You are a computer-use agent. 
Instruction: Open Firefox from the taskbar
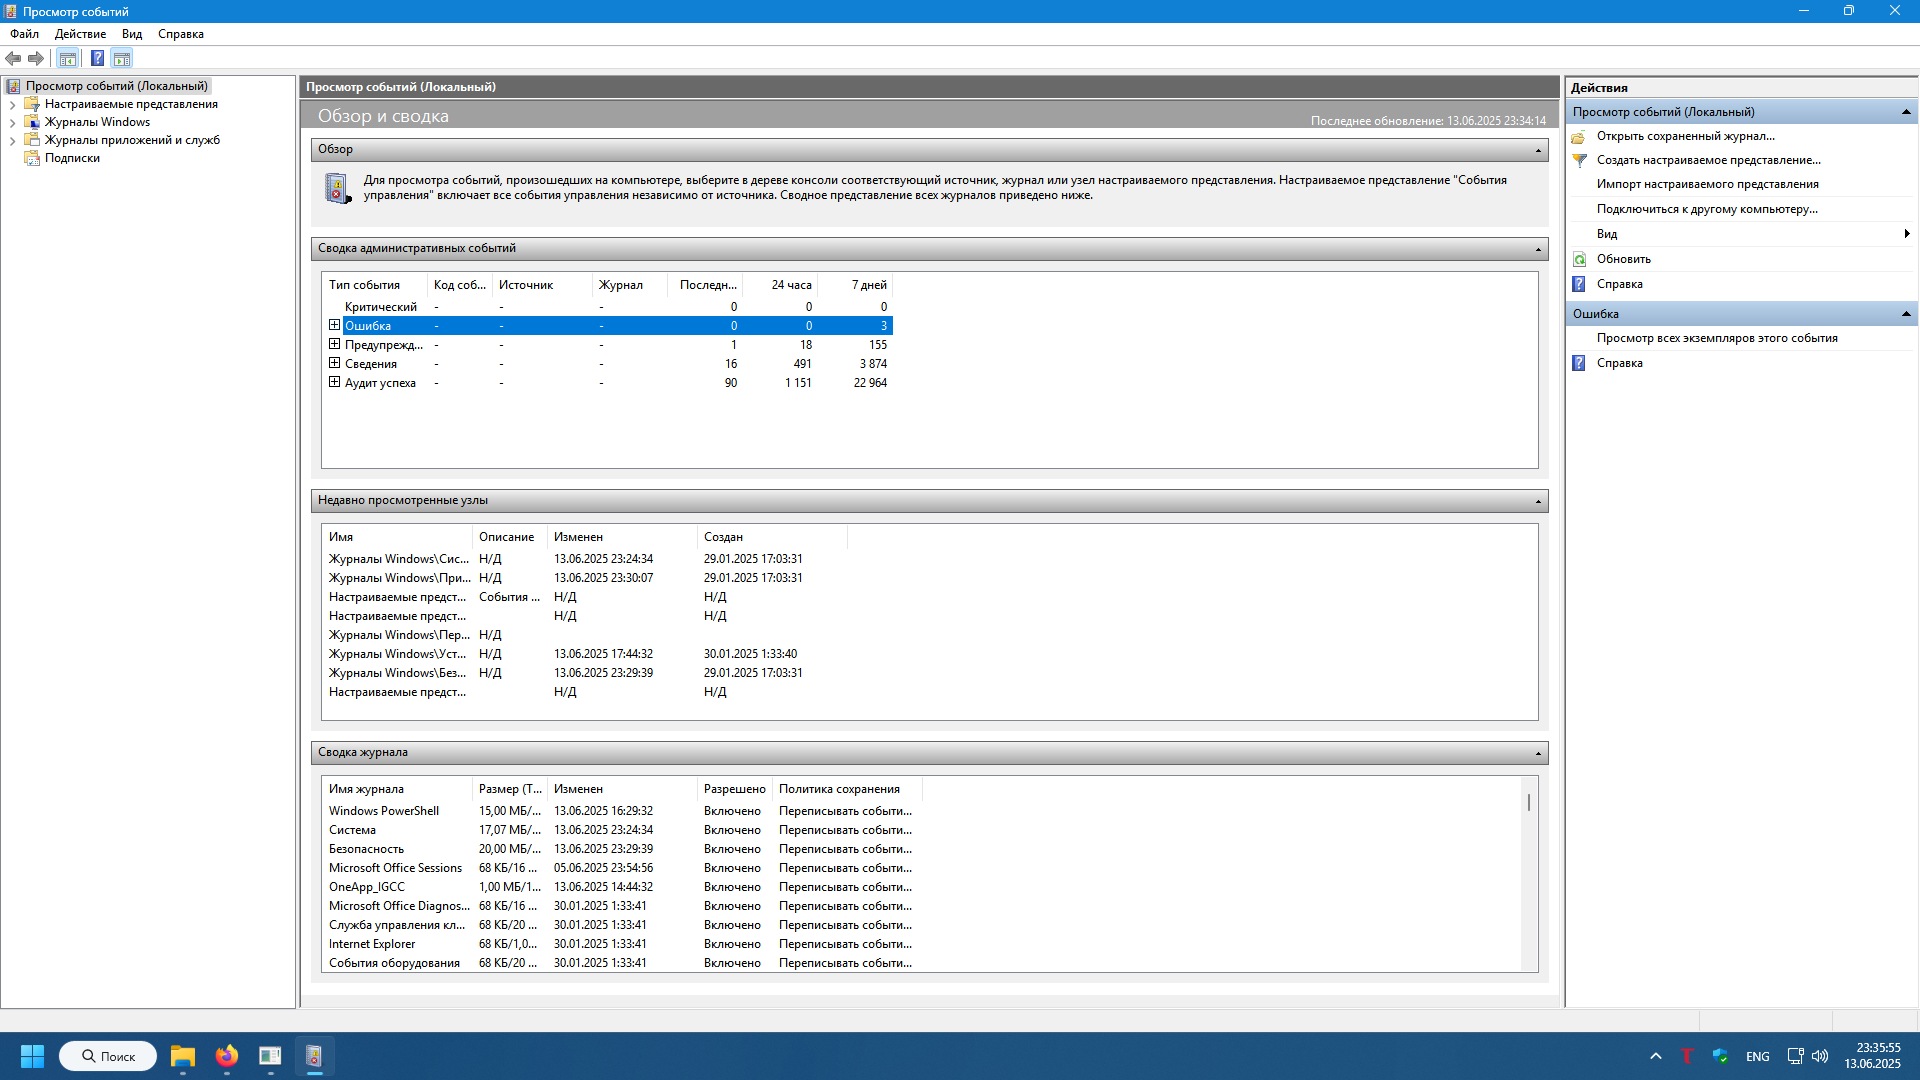coord(227,1056)
